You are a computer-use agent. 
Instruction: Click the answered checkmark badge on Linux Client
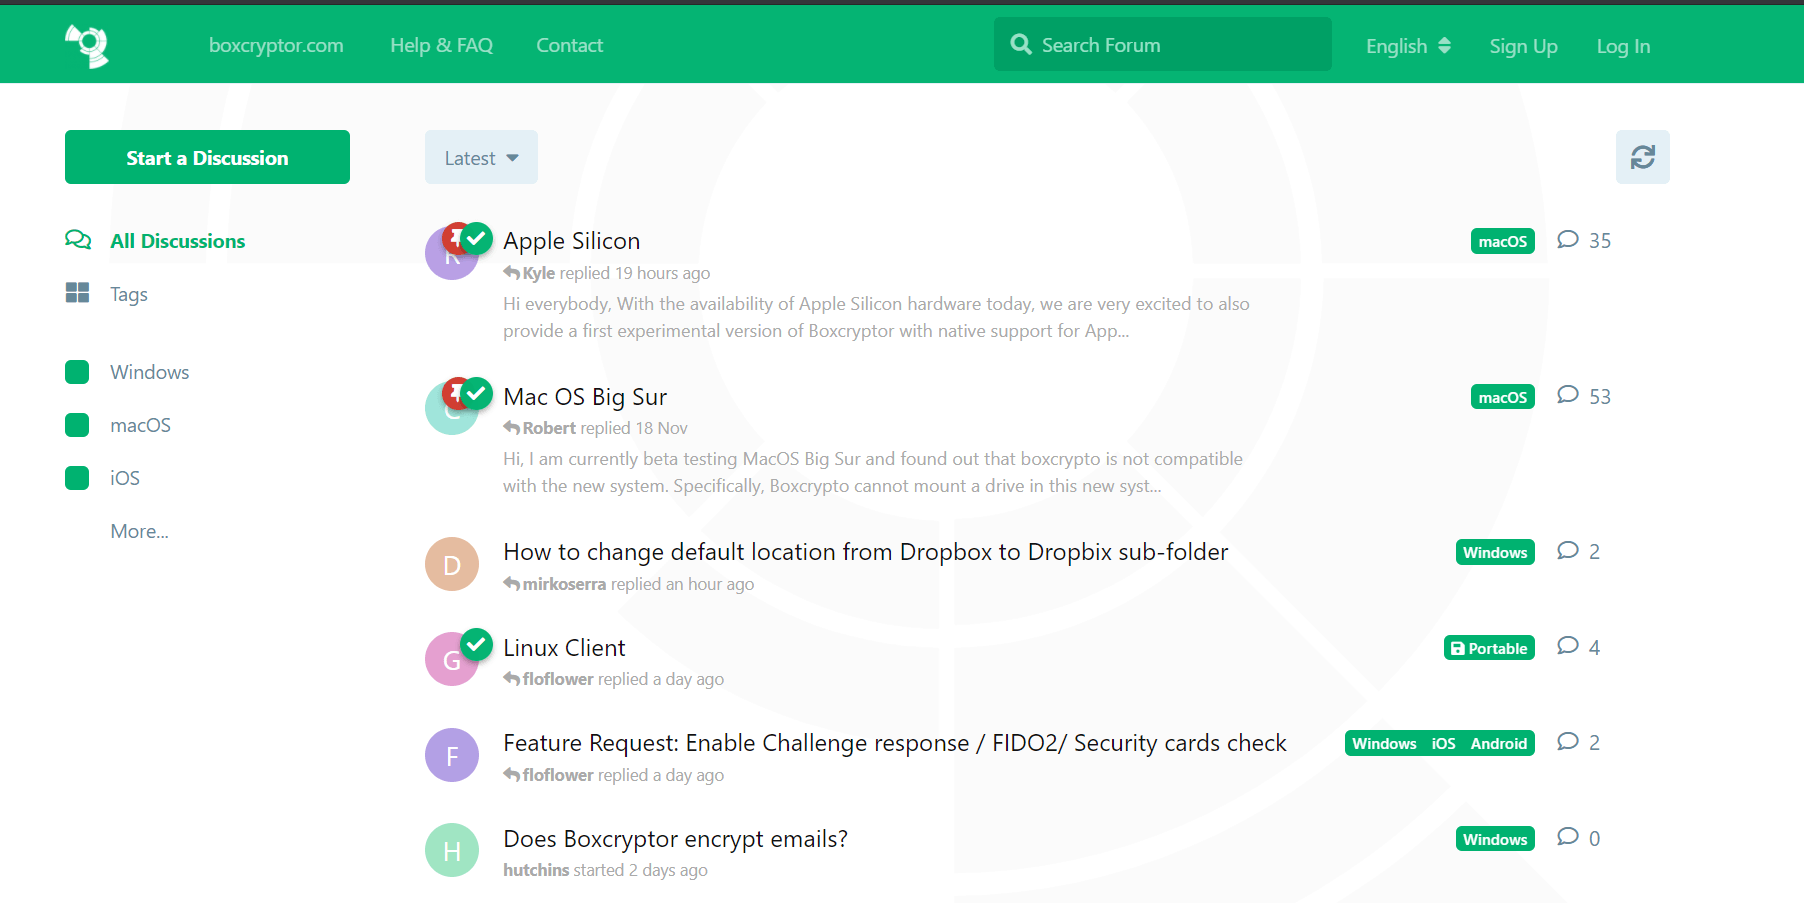(x=477, y=644)
